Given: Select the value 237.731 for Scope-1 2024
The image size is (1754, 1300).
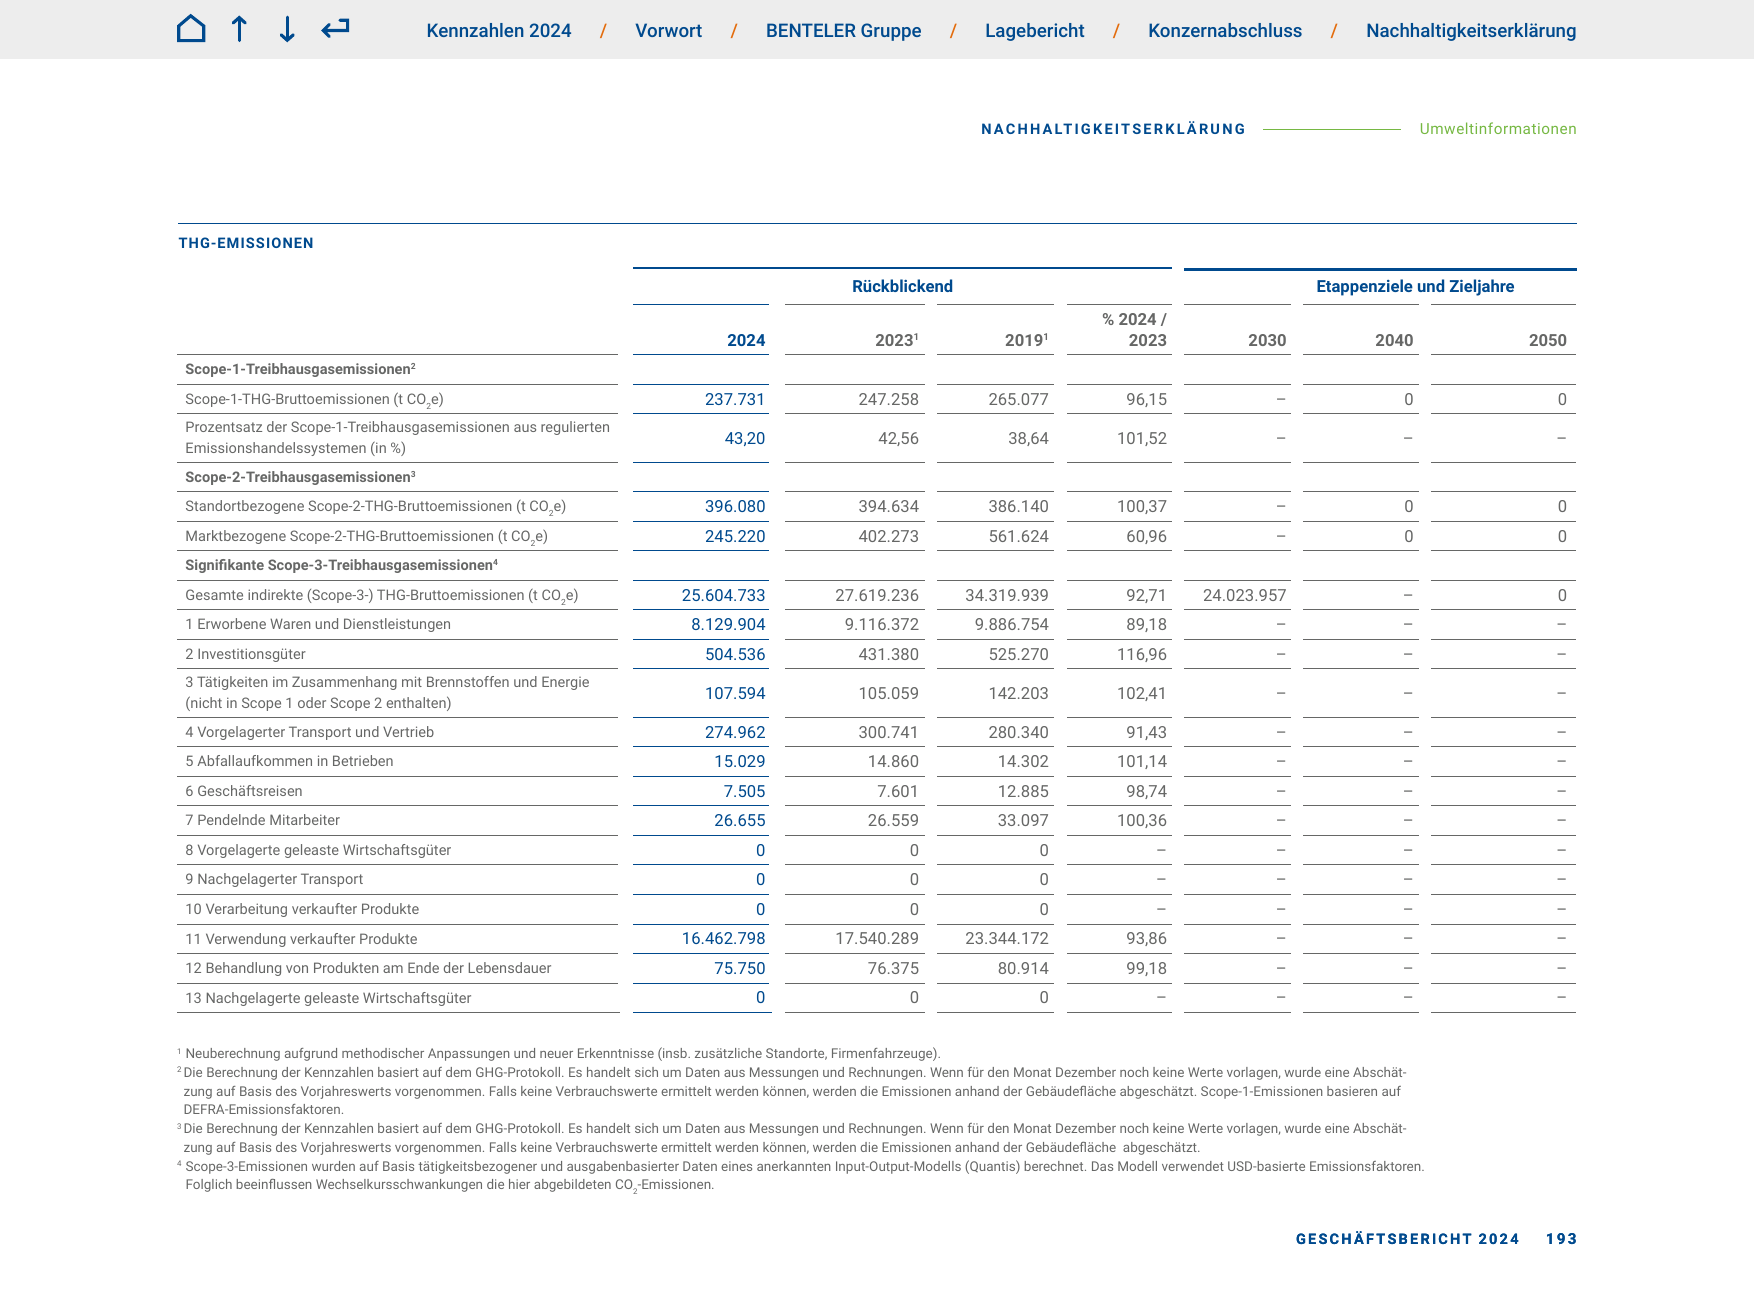Looking at the screenshot, I should coord(735,399).
